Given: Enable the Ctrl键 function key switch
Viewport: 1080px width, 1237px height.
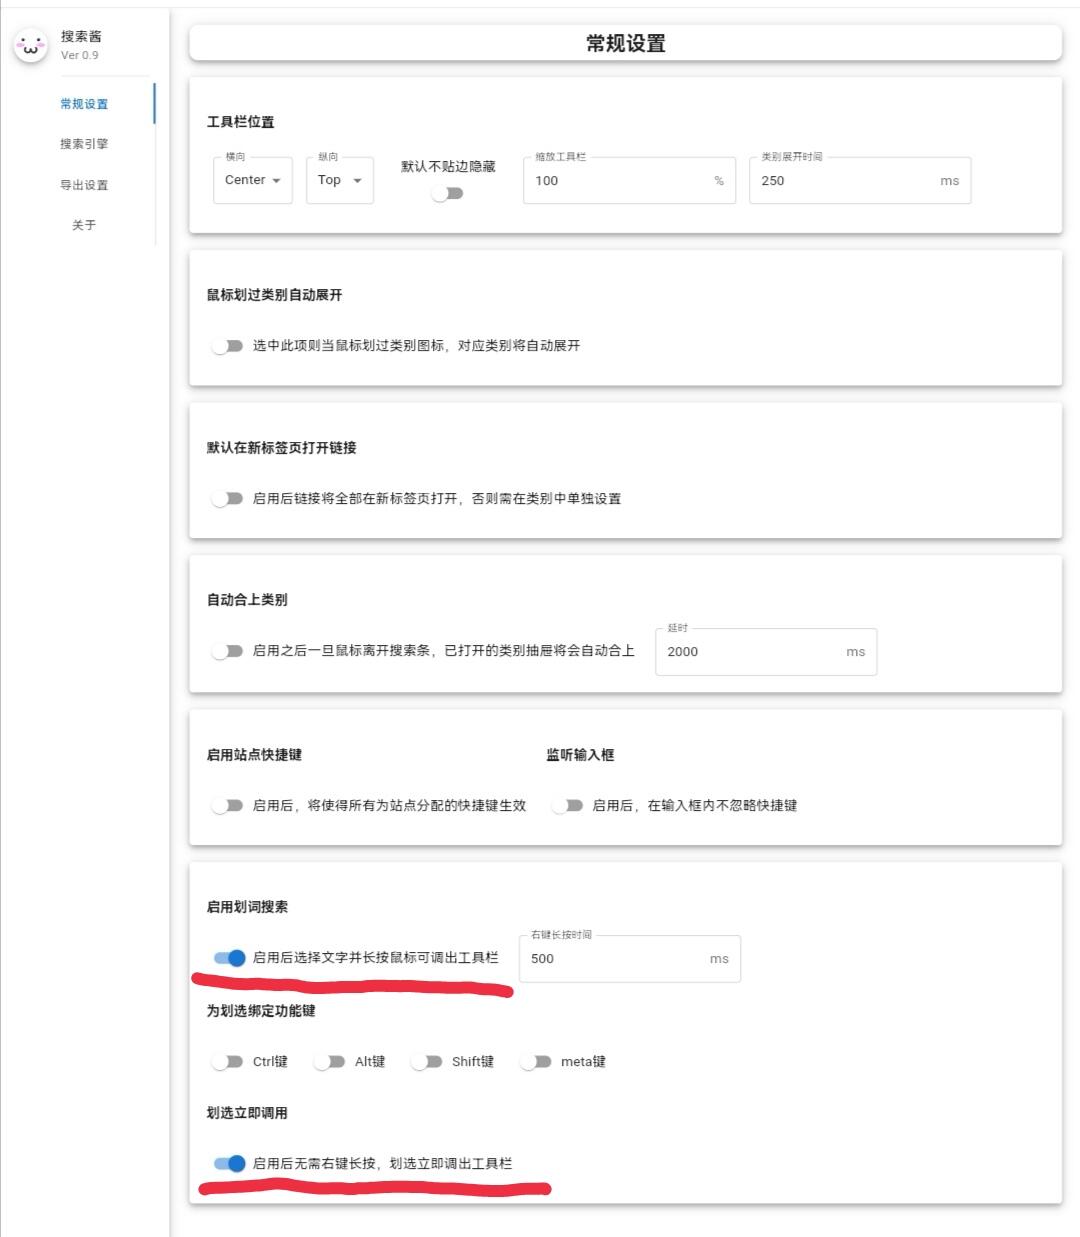Looking at the screenshot, I should point(227,1061).
